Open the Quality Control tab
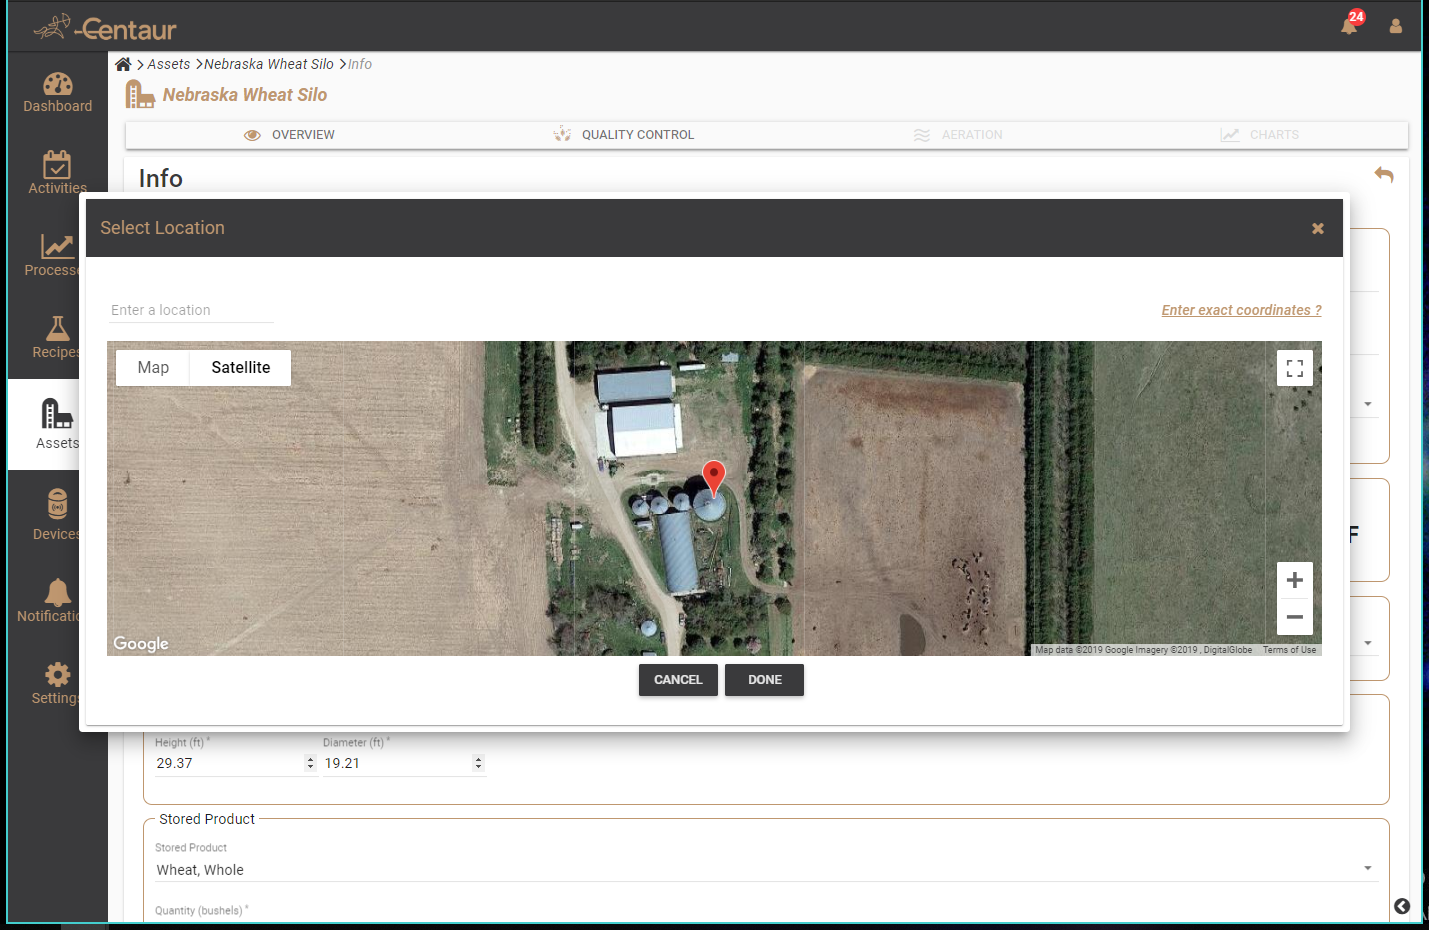The image size is (1429, 930). pyautogui.click(x=625, y=135)
